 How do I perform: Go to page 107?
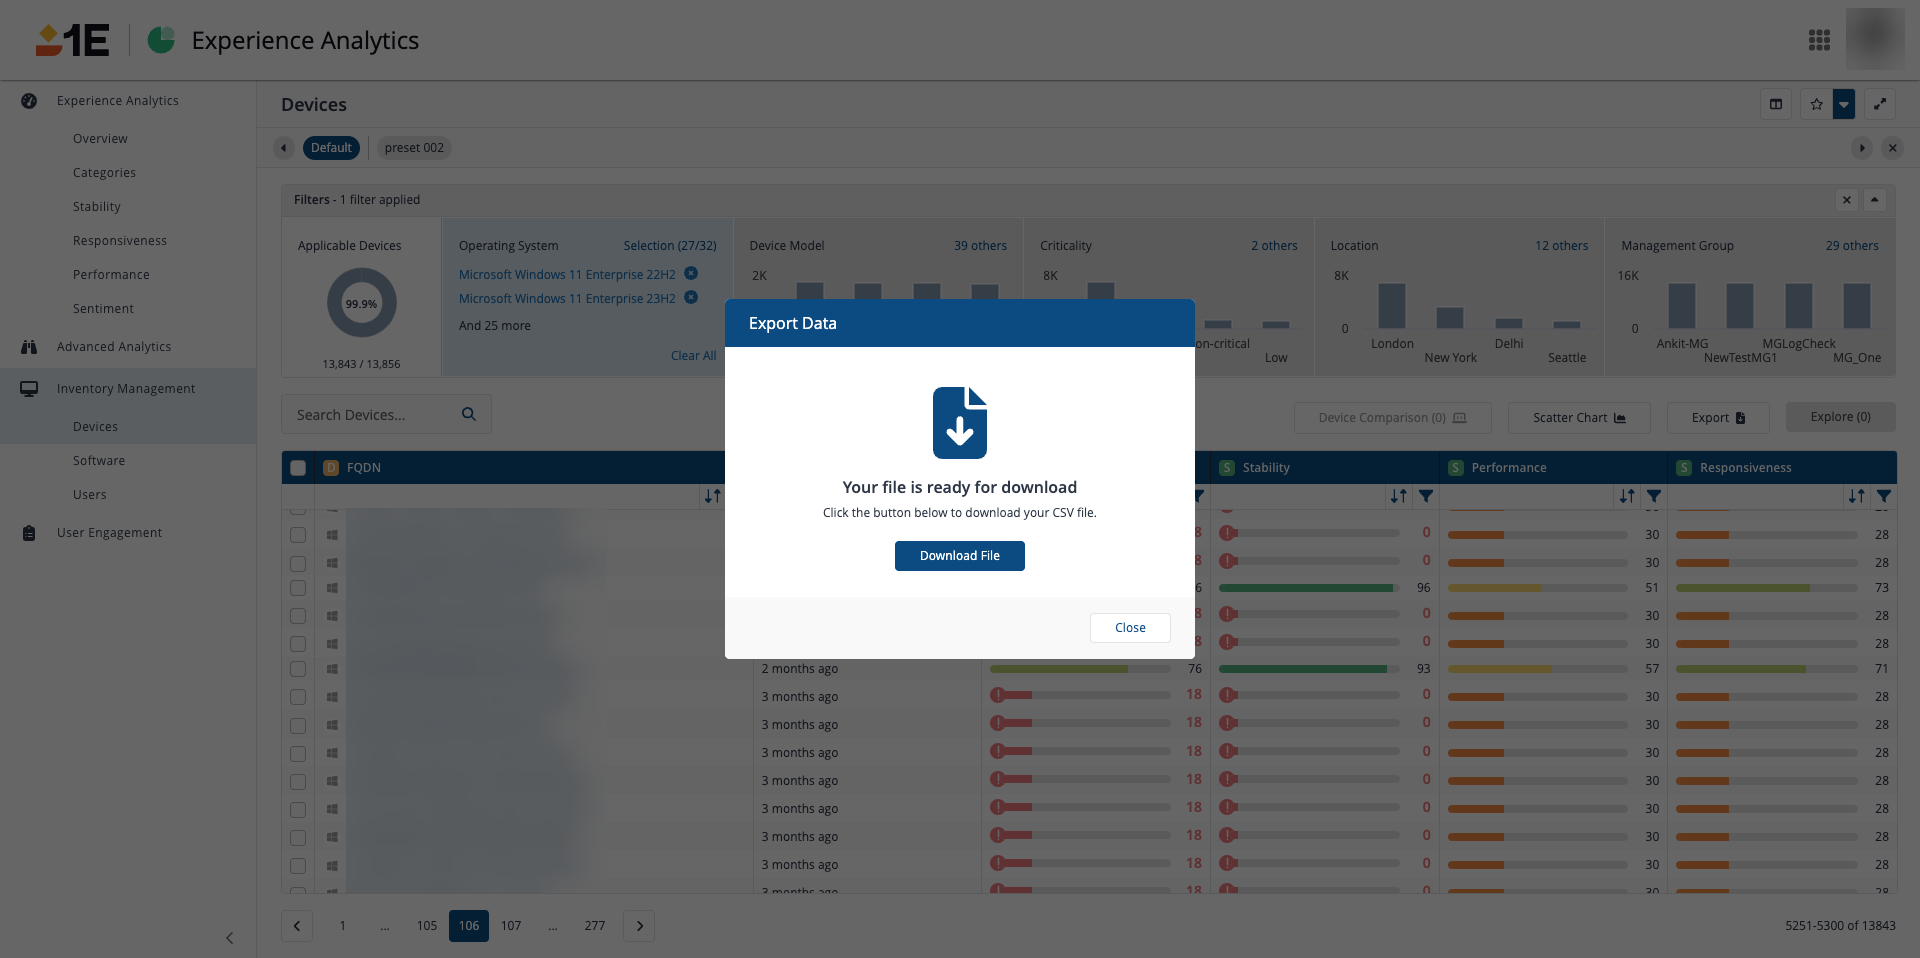pyautogui.click(x=511, y=926)
